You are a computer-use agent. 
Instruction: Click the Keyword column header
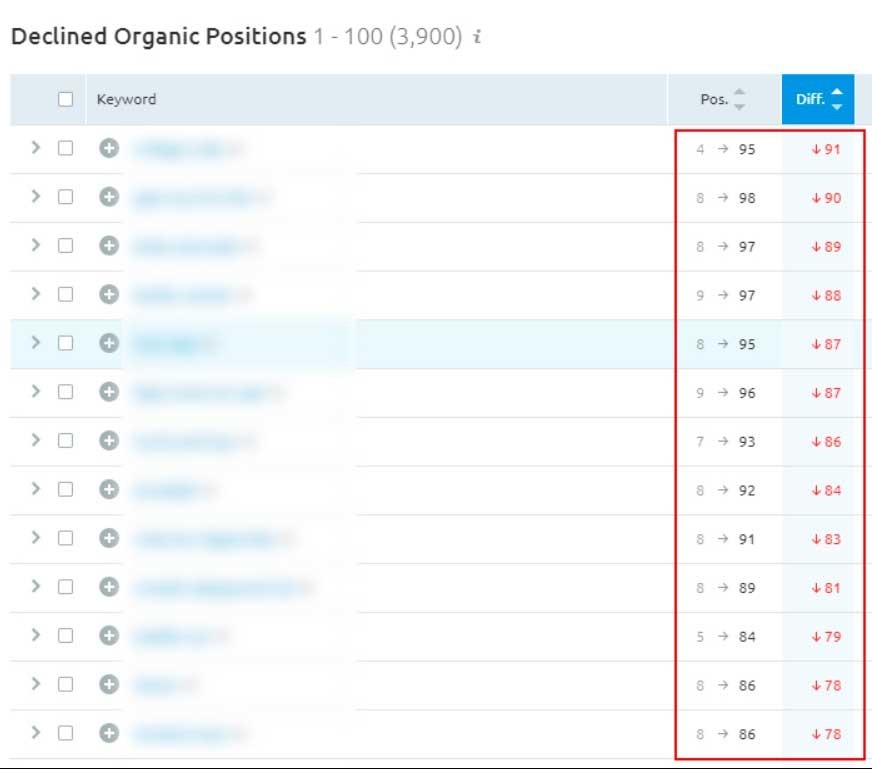[126, 100]
